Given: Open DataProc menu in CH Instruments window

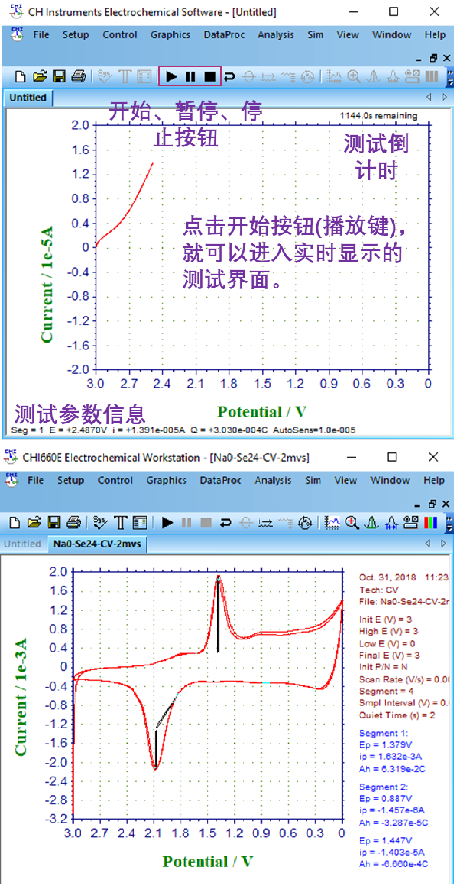Looking at the screenshot, I should (x=224, y=34).
